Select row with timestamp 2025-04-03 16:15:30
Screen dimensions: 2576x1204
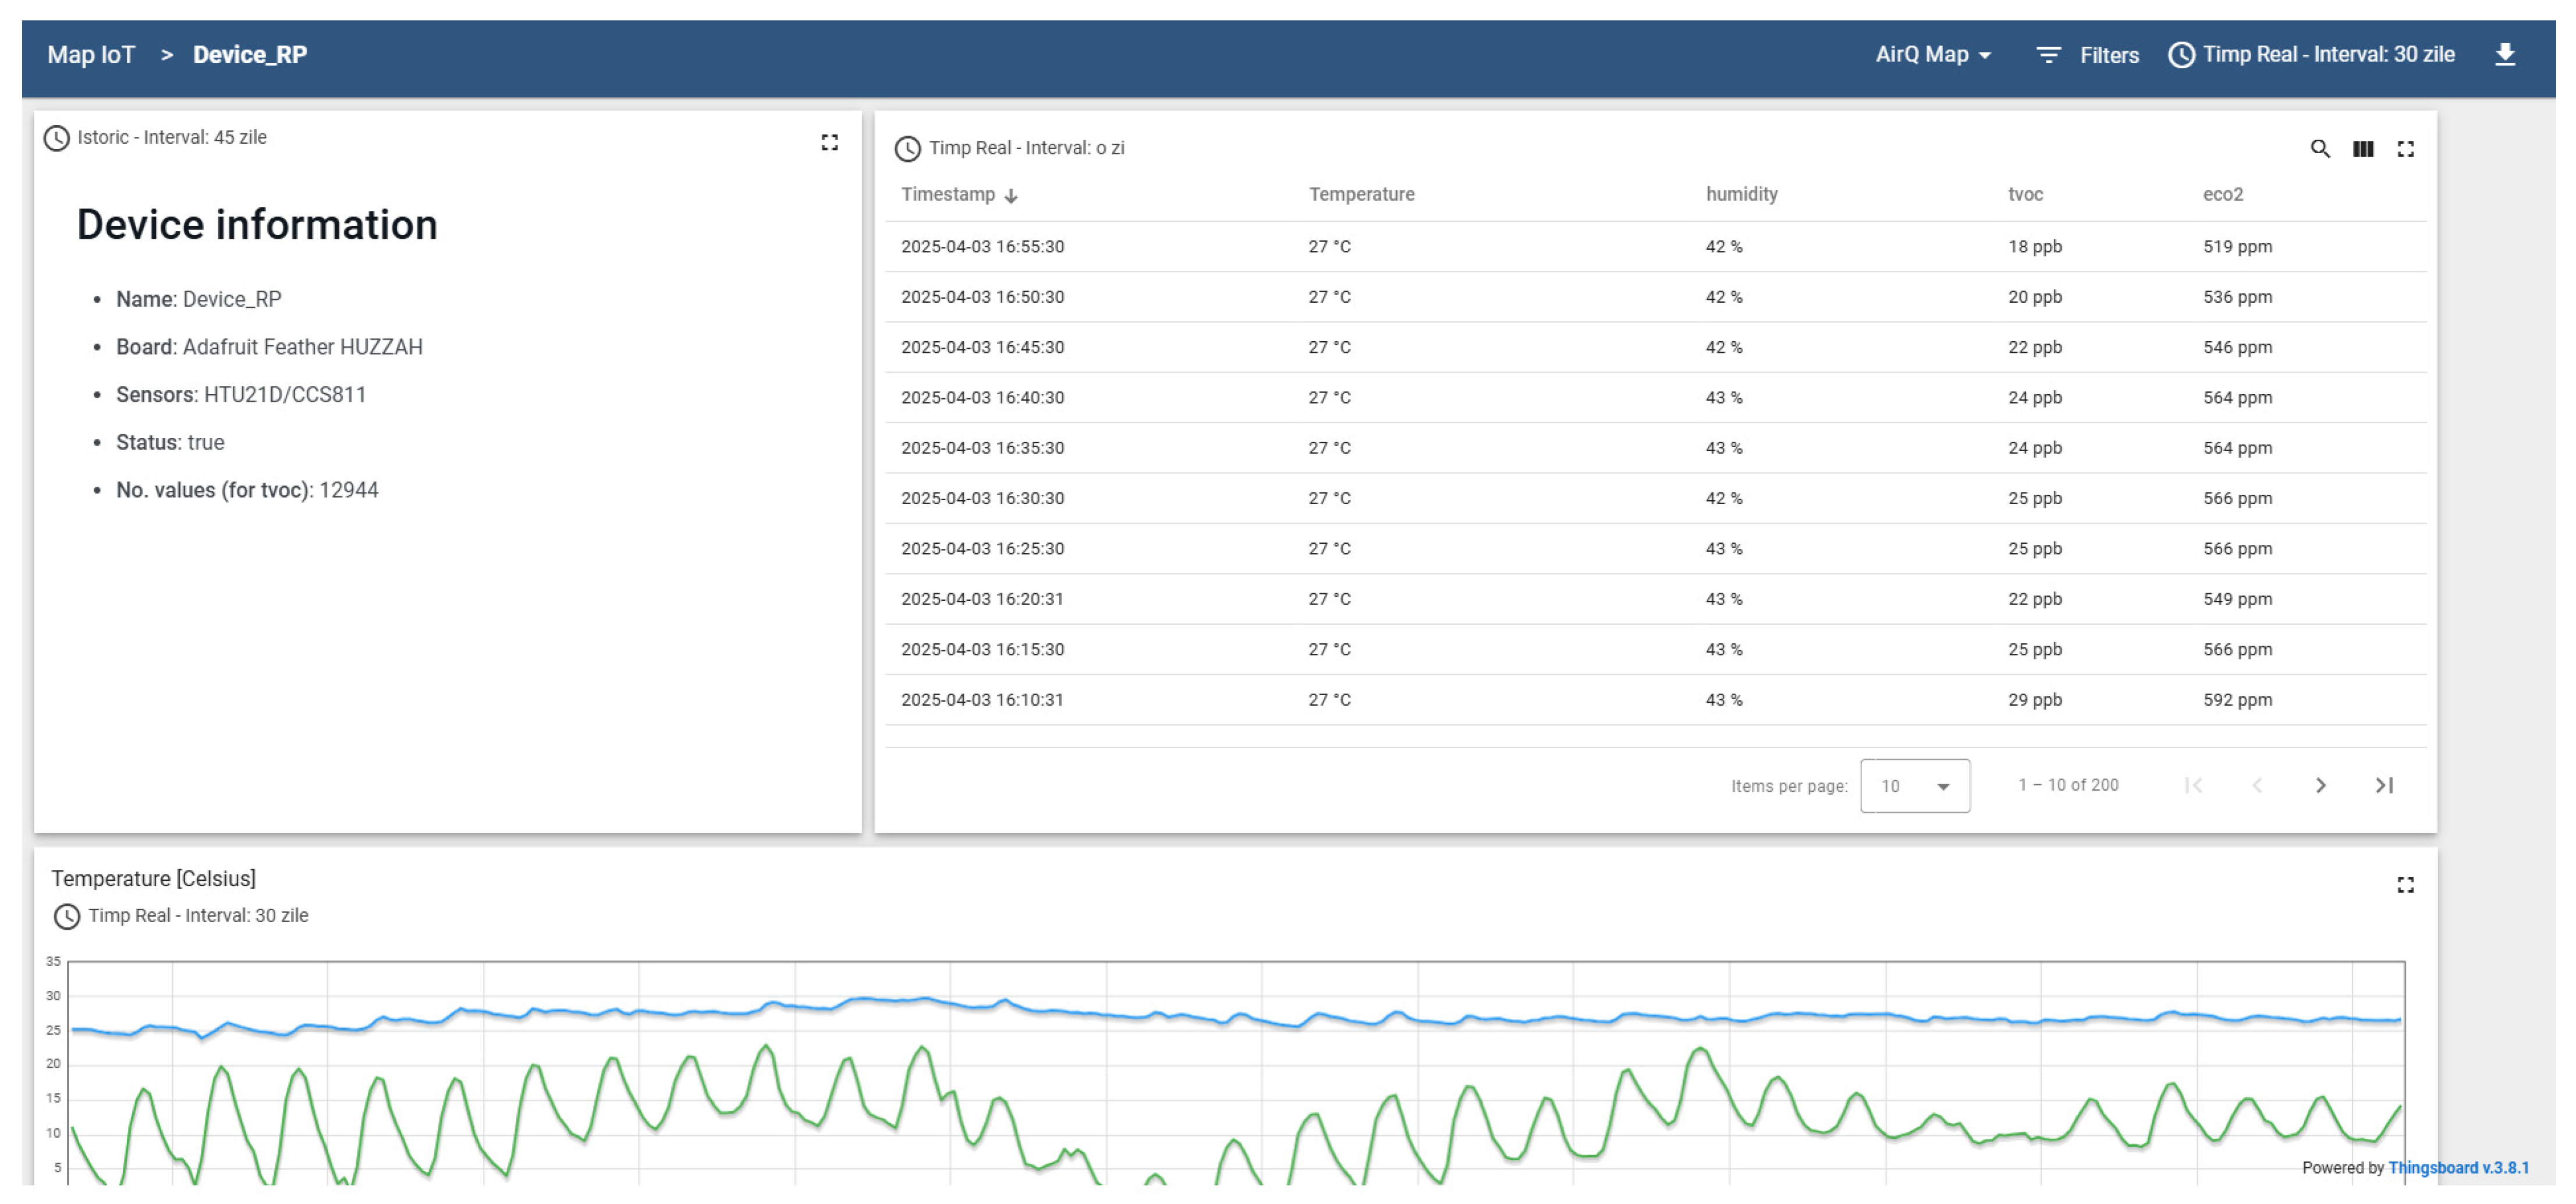point(1655,649)
